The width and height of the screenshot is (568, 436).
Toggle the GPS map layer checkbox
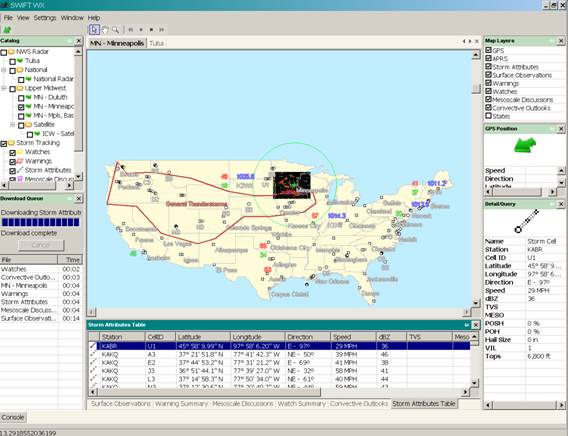click(488, 50)
